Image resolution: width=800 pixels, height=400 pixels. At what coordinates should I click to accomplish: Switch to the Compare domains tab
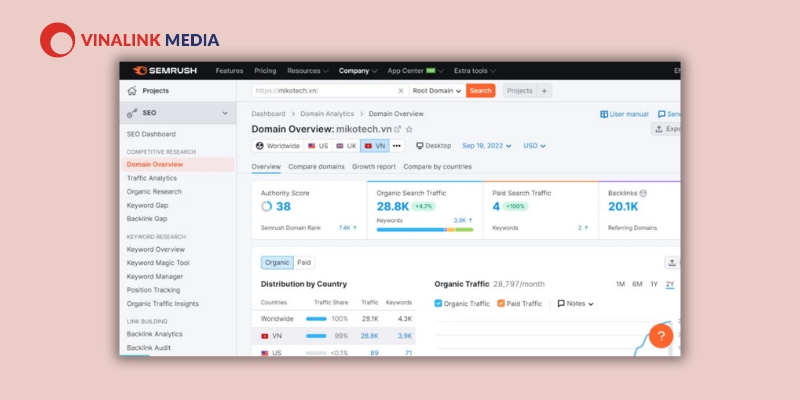(316, 167)
